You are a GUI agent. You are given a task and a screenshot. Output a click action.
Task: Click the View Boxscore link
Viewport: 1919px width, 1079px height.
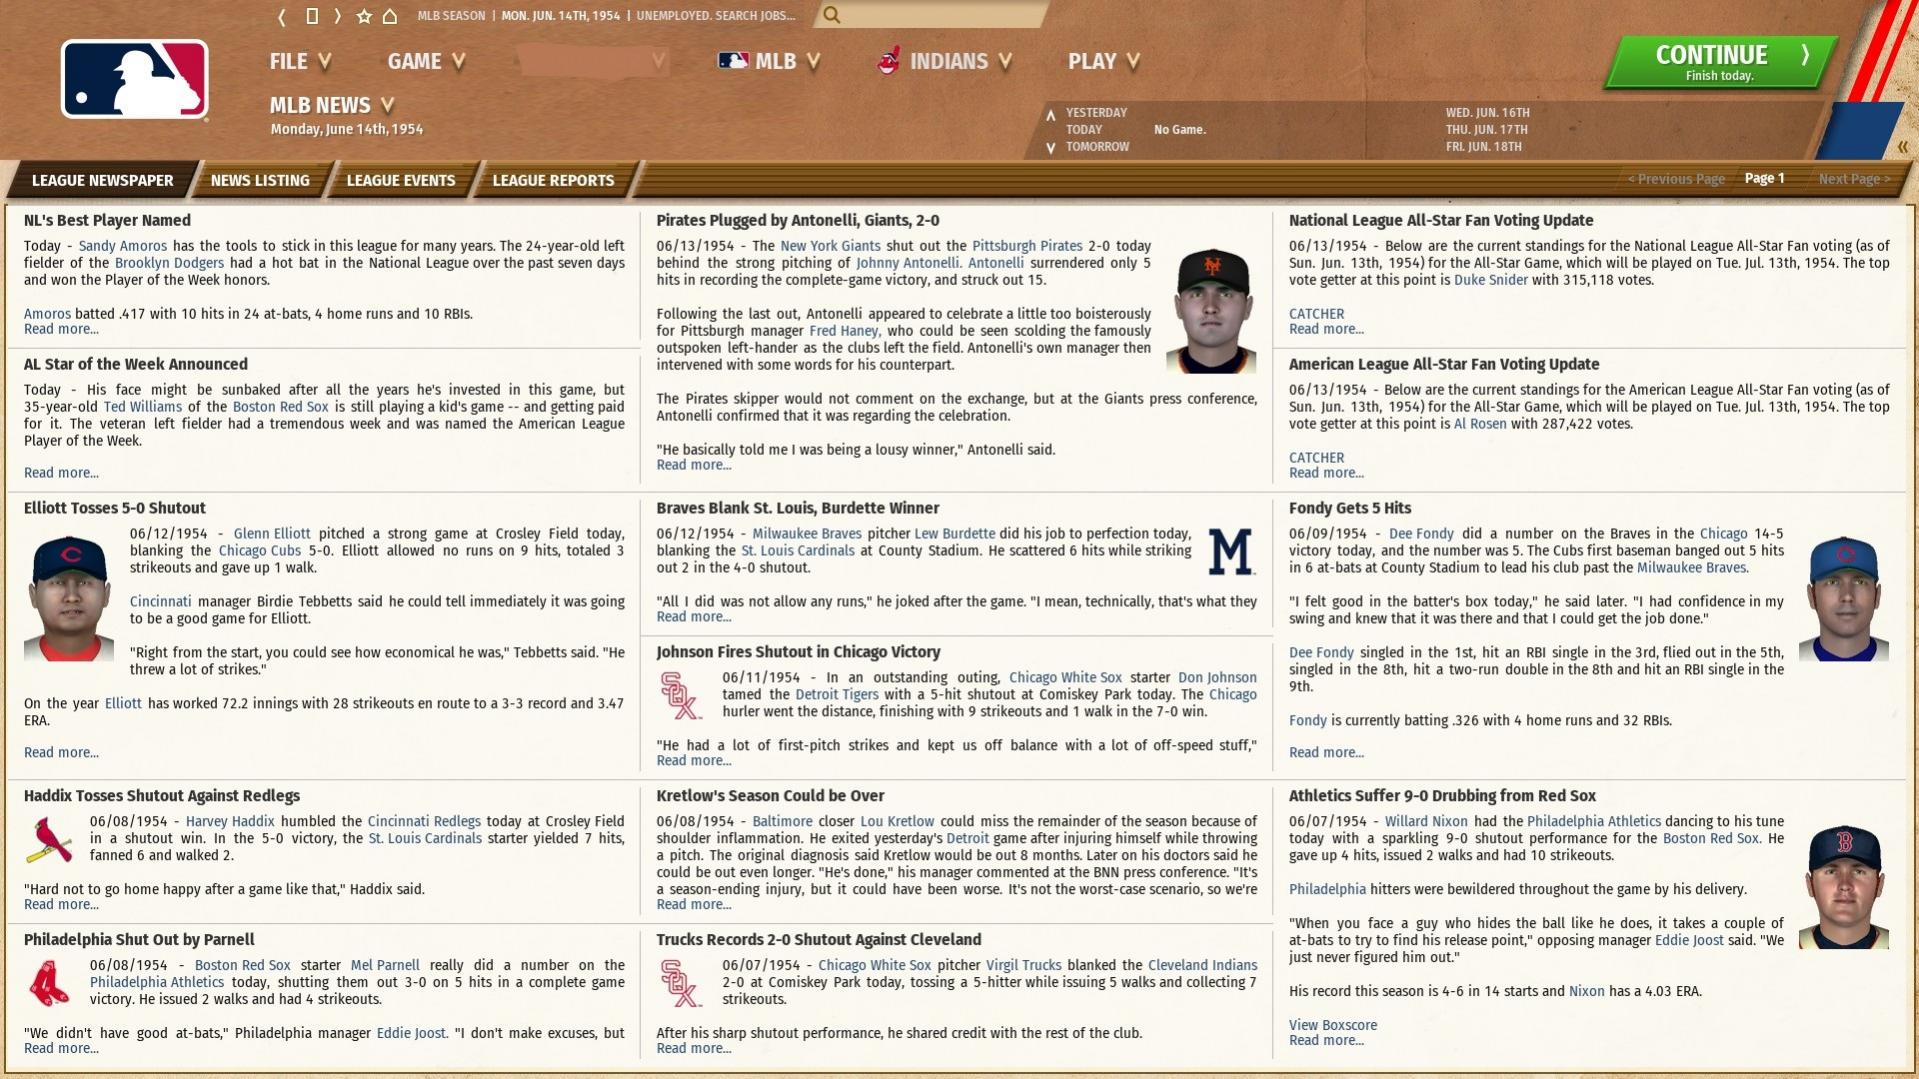coord(1332,1026)
